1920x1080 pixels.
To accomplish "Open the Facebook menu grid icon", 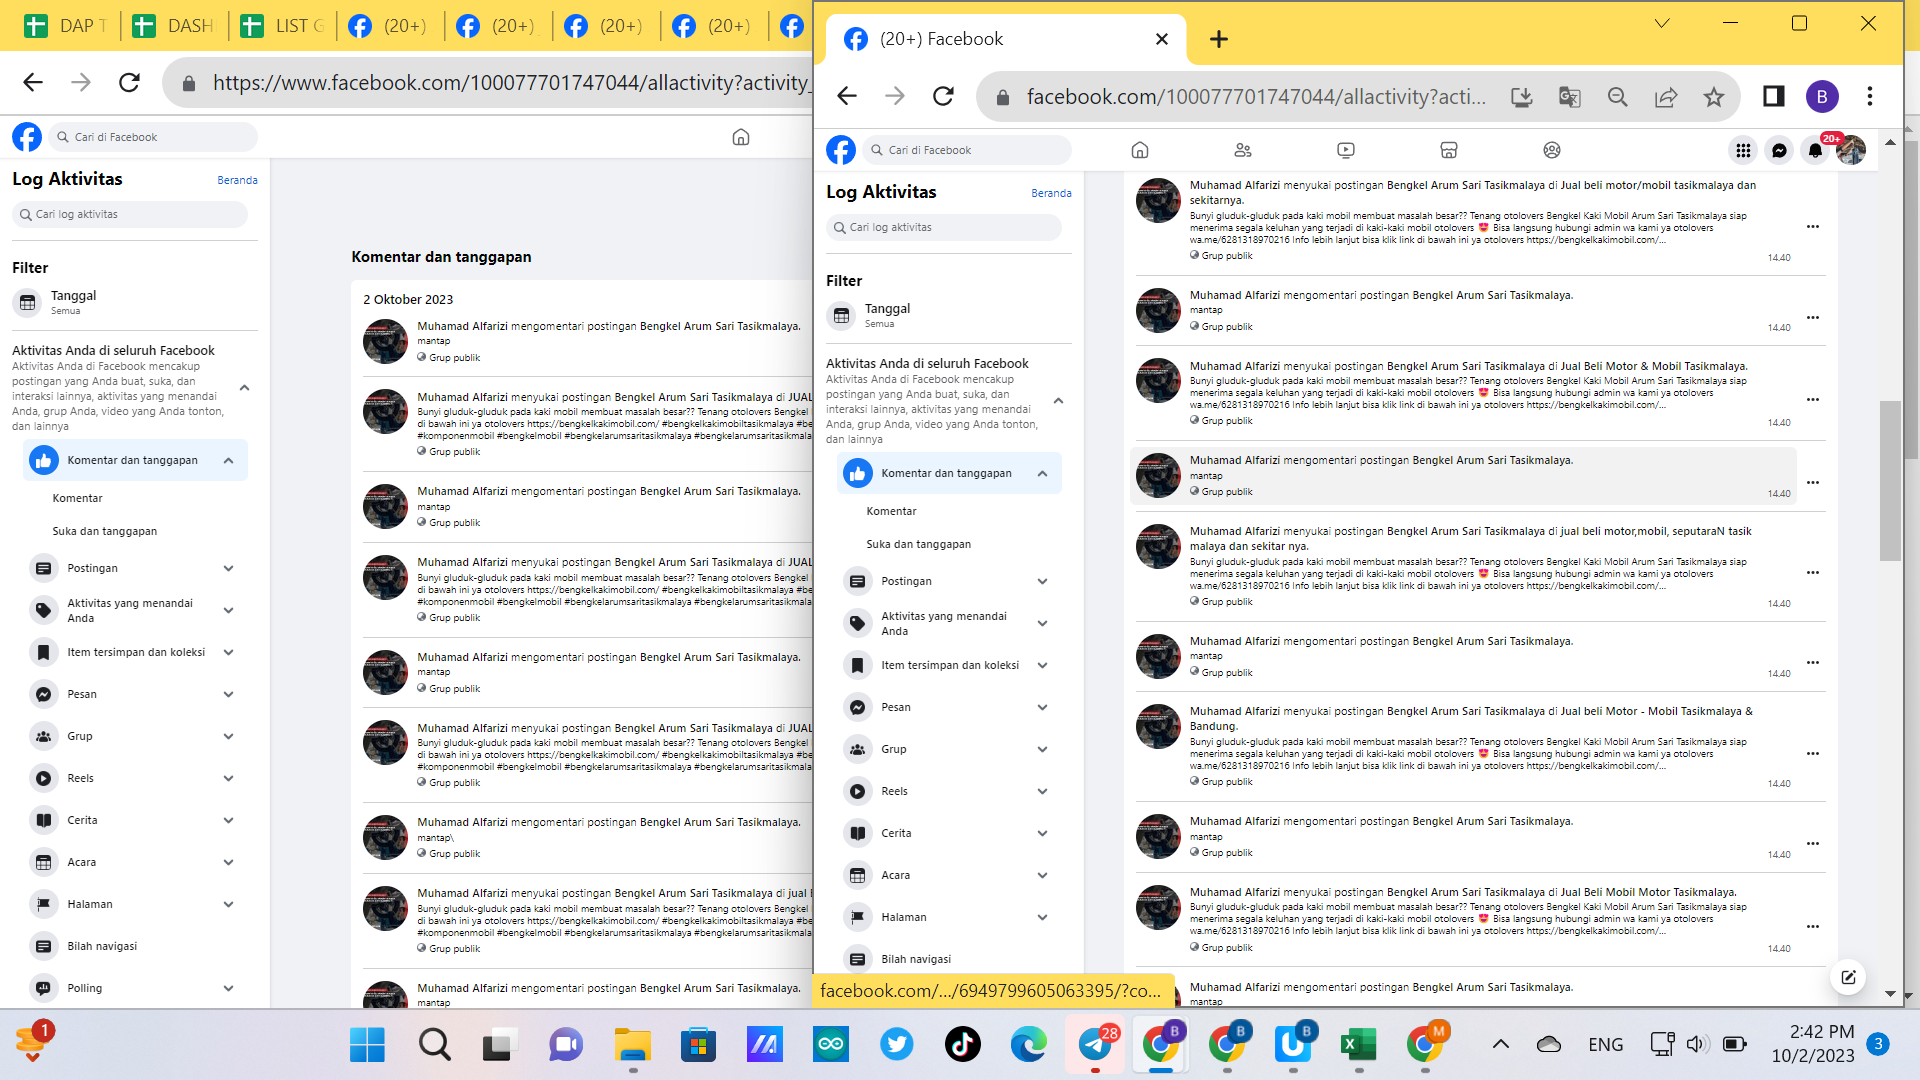I will point(1743,150).
